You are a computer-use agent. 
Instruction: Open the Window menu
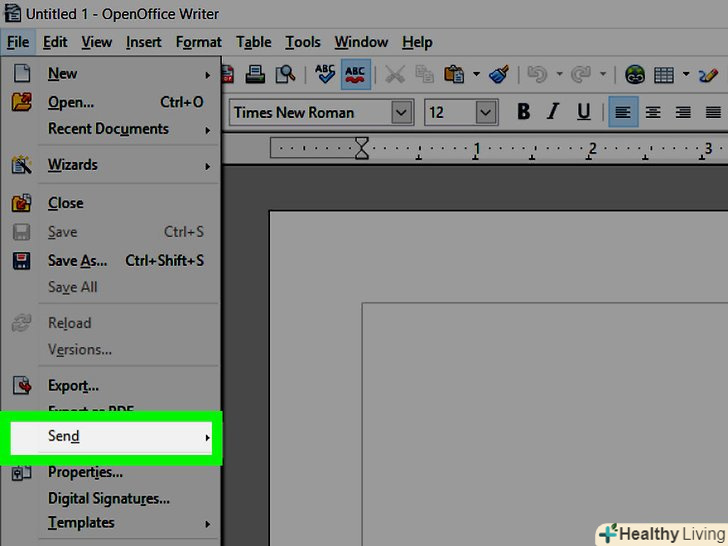(x=361, y=42)
